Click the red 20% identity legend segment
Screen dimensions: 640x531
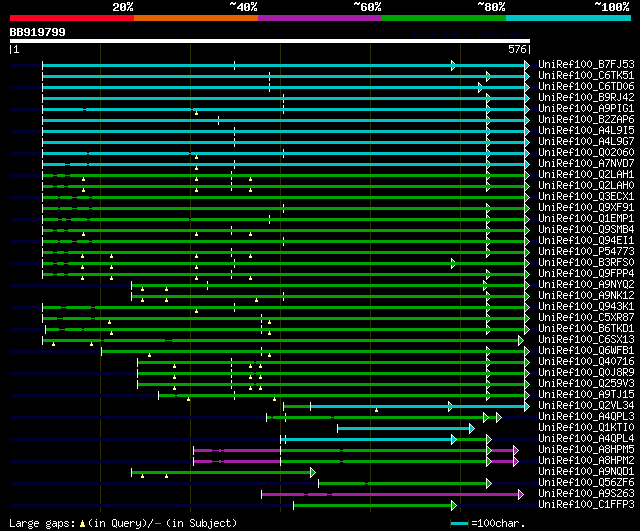(72, 18)
